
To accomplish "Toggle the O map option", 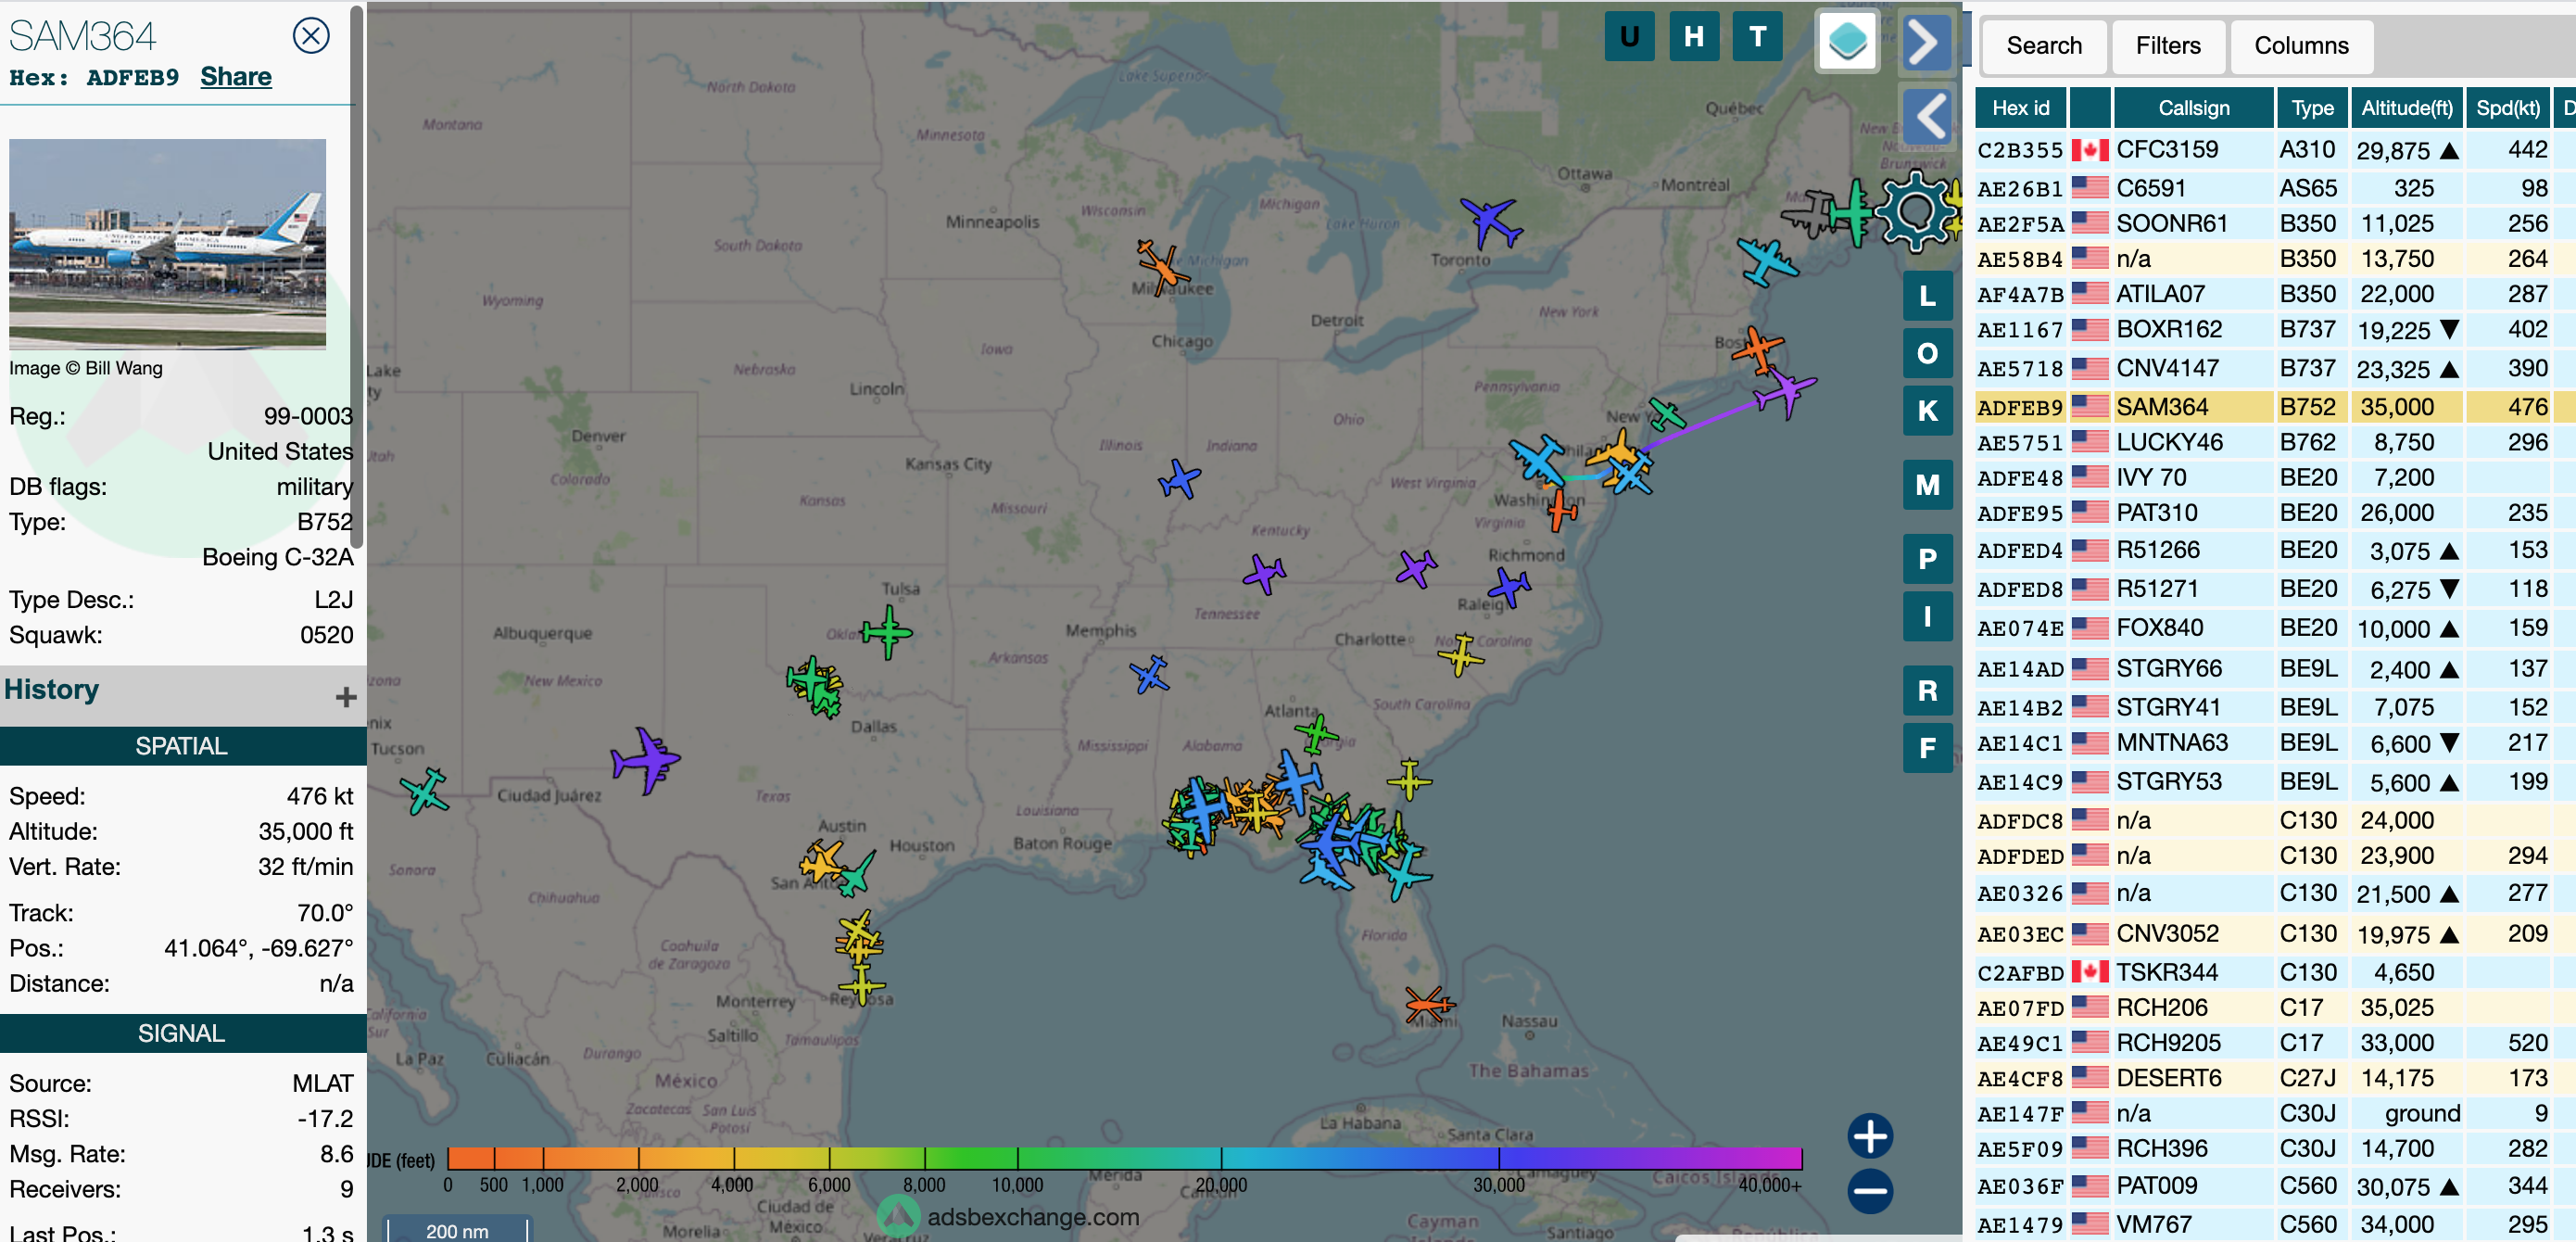I will pyautogui.click(x=1927, y=353).
